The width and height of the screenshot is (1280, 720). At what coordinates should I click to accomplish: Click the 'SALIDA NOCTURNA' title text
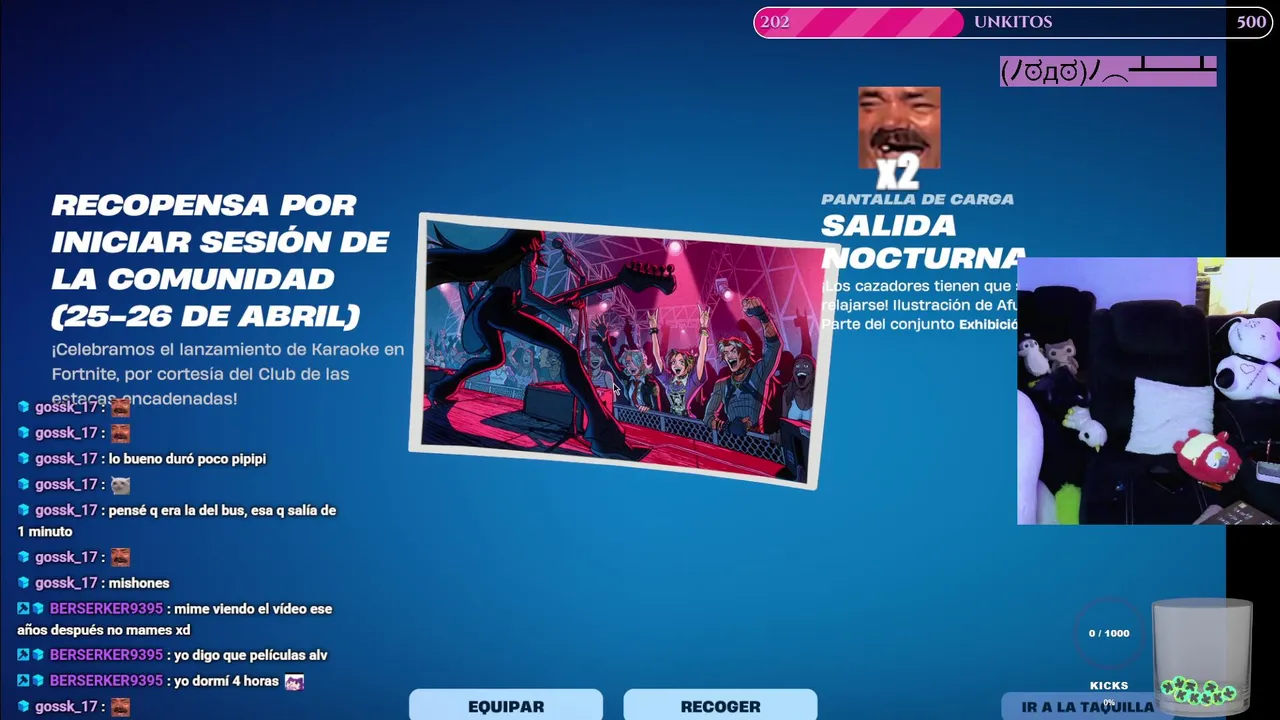click(x=923, y=241)
